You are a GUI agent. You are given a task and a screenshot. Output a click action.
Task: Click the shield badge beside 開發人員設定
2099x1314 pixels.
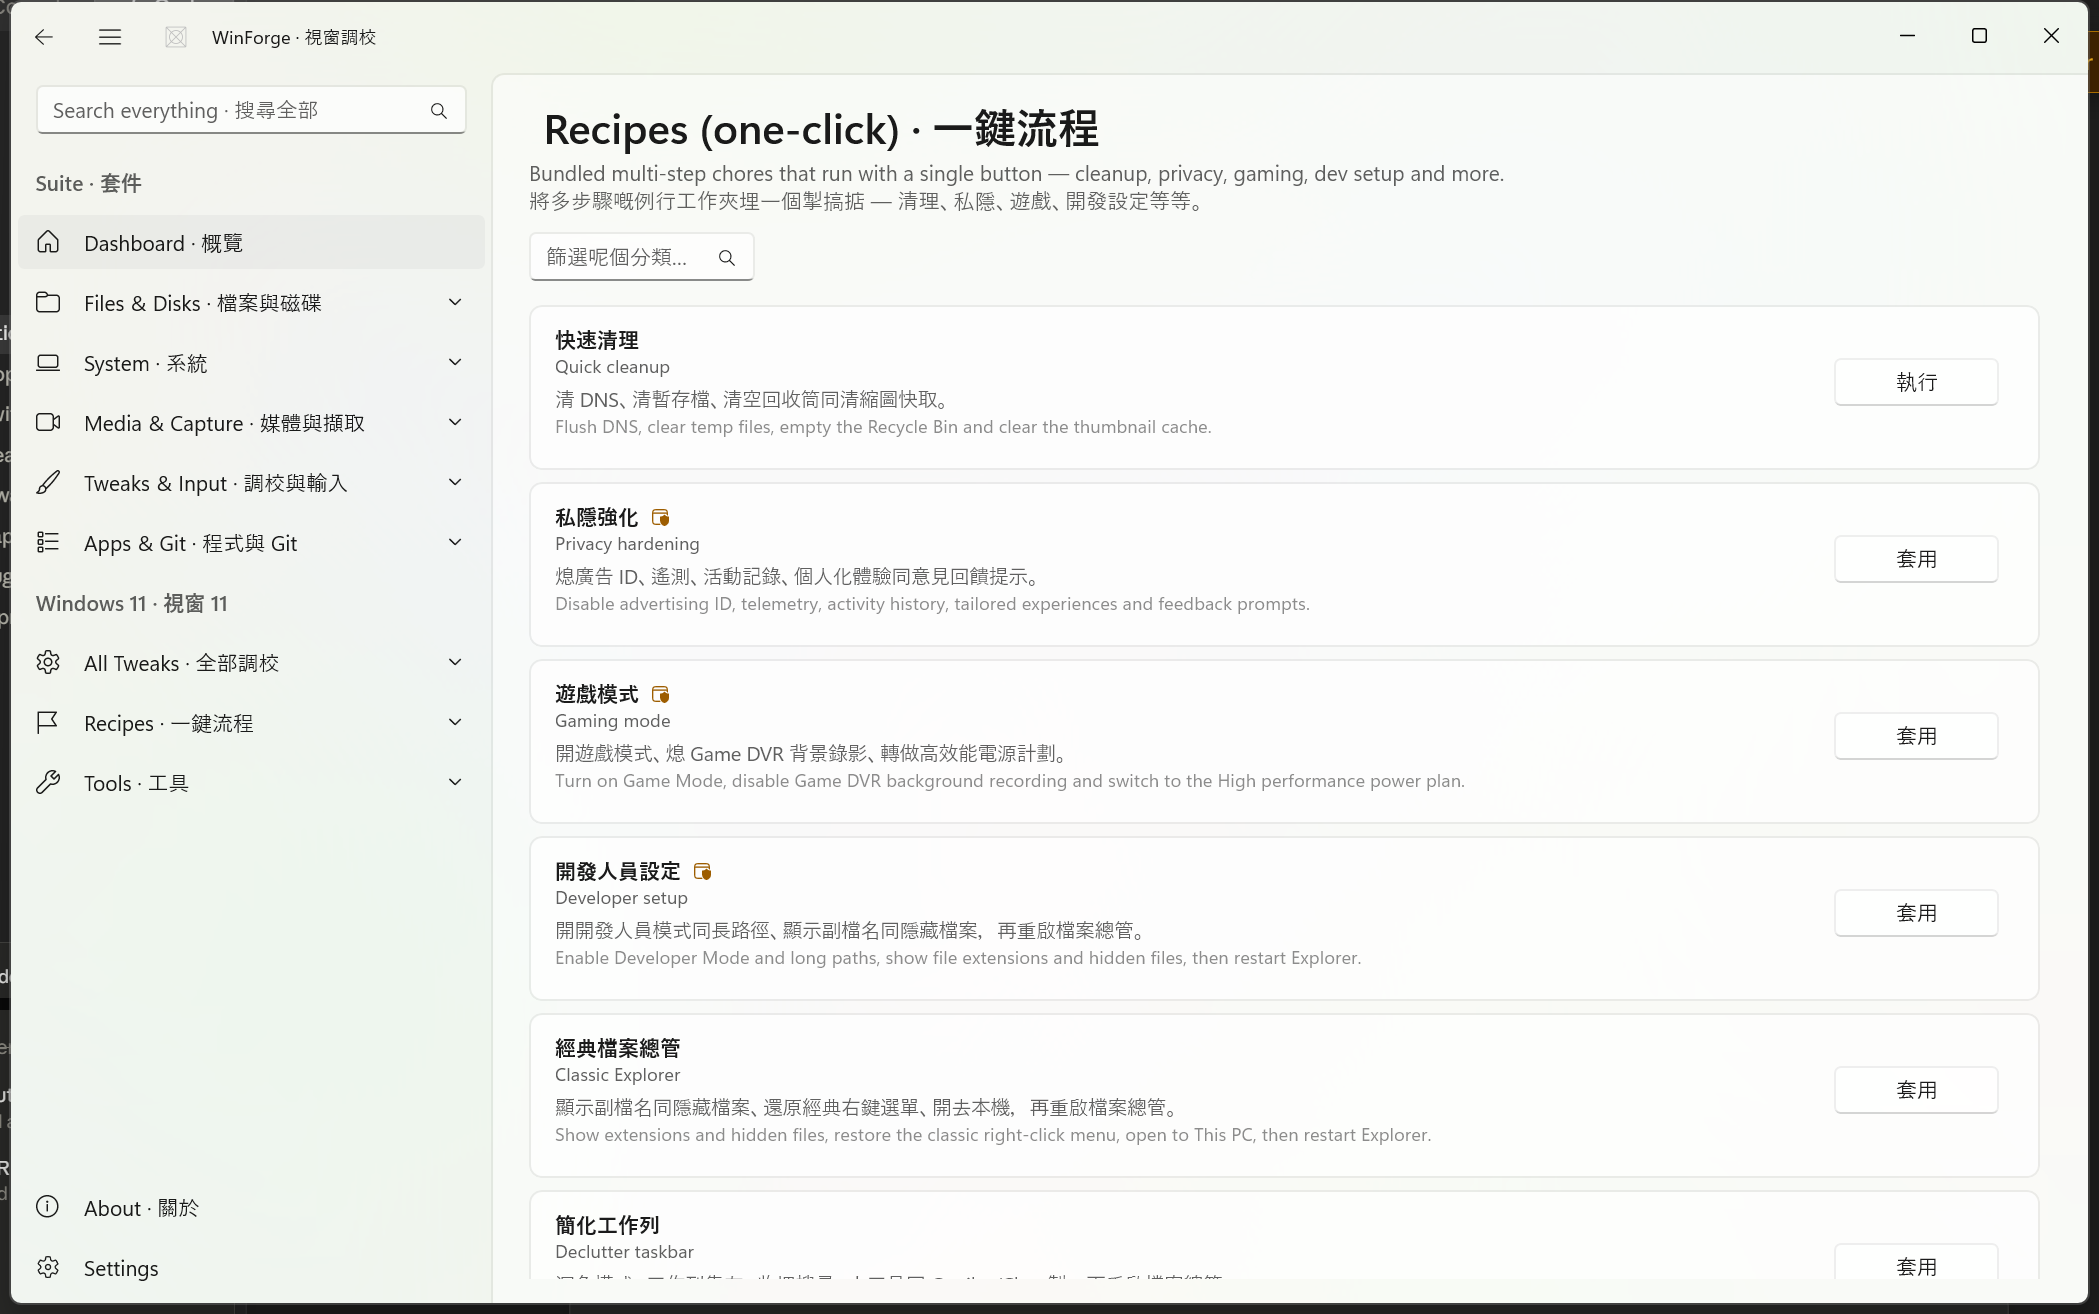pos(702,871)
